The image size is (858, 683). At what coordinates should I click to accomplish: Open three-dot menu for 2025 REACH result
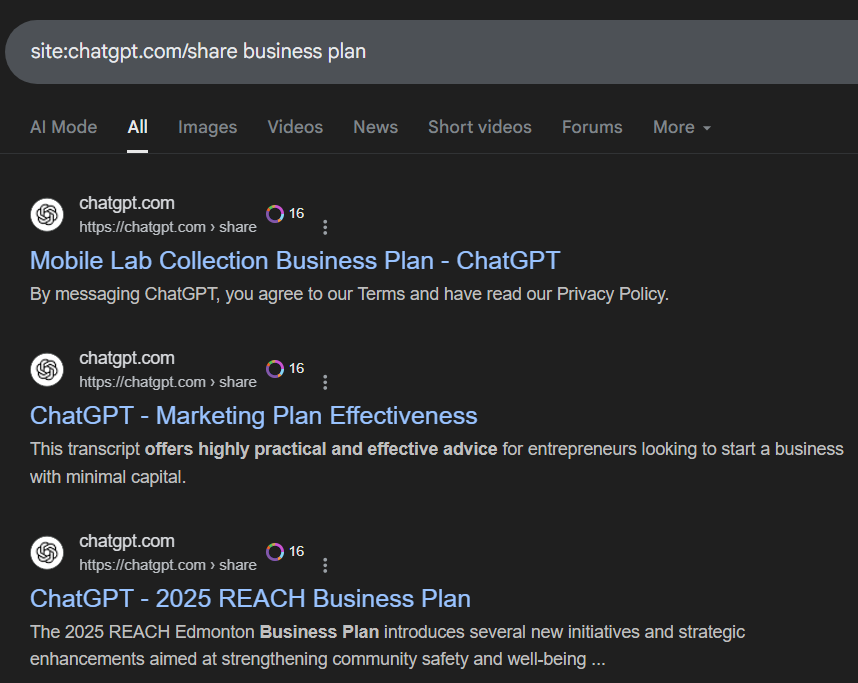click(325, 565)
